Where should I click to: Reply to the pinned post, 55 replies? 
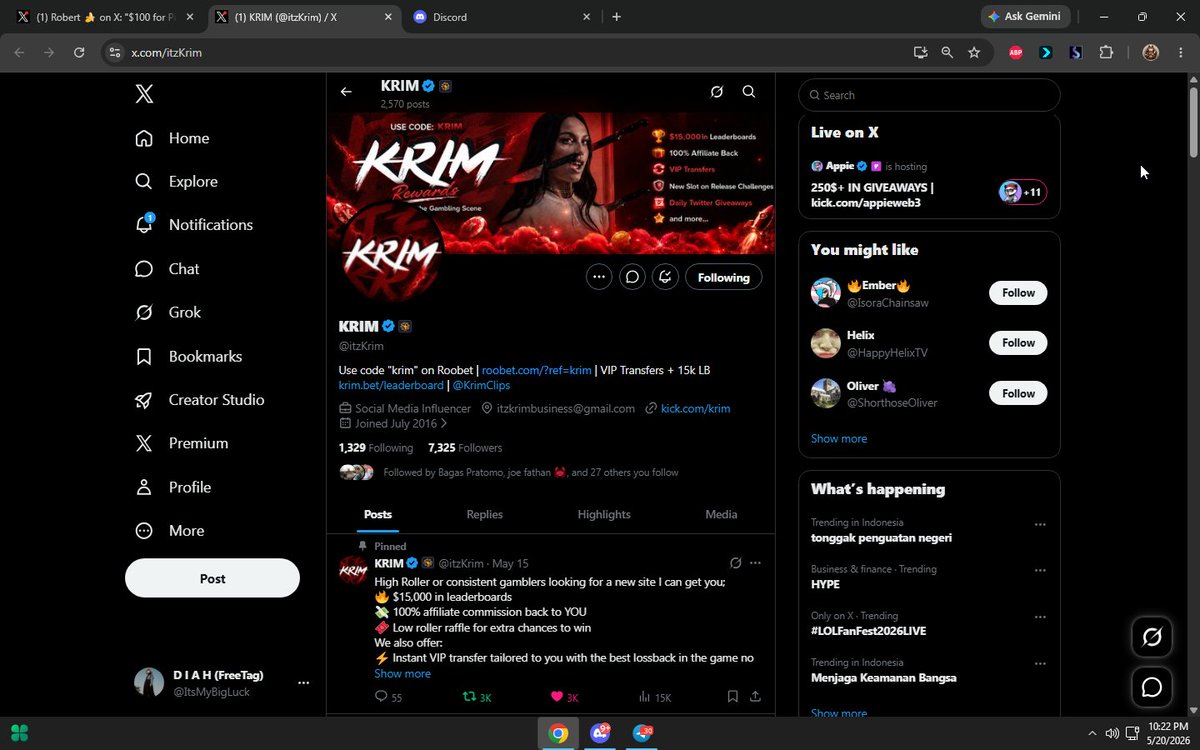(x=388, y=697)
